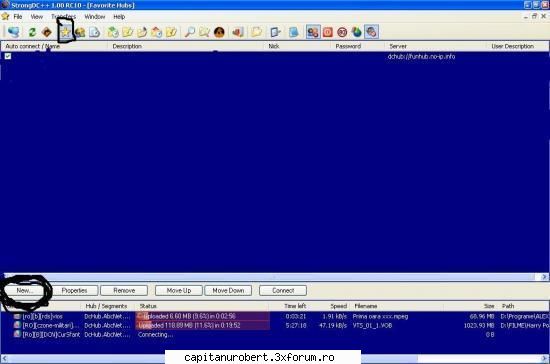Click the transfers scrollbar right arrow
Image resolution: width=550 pixels, height=364 pixels.
point(545,359)
